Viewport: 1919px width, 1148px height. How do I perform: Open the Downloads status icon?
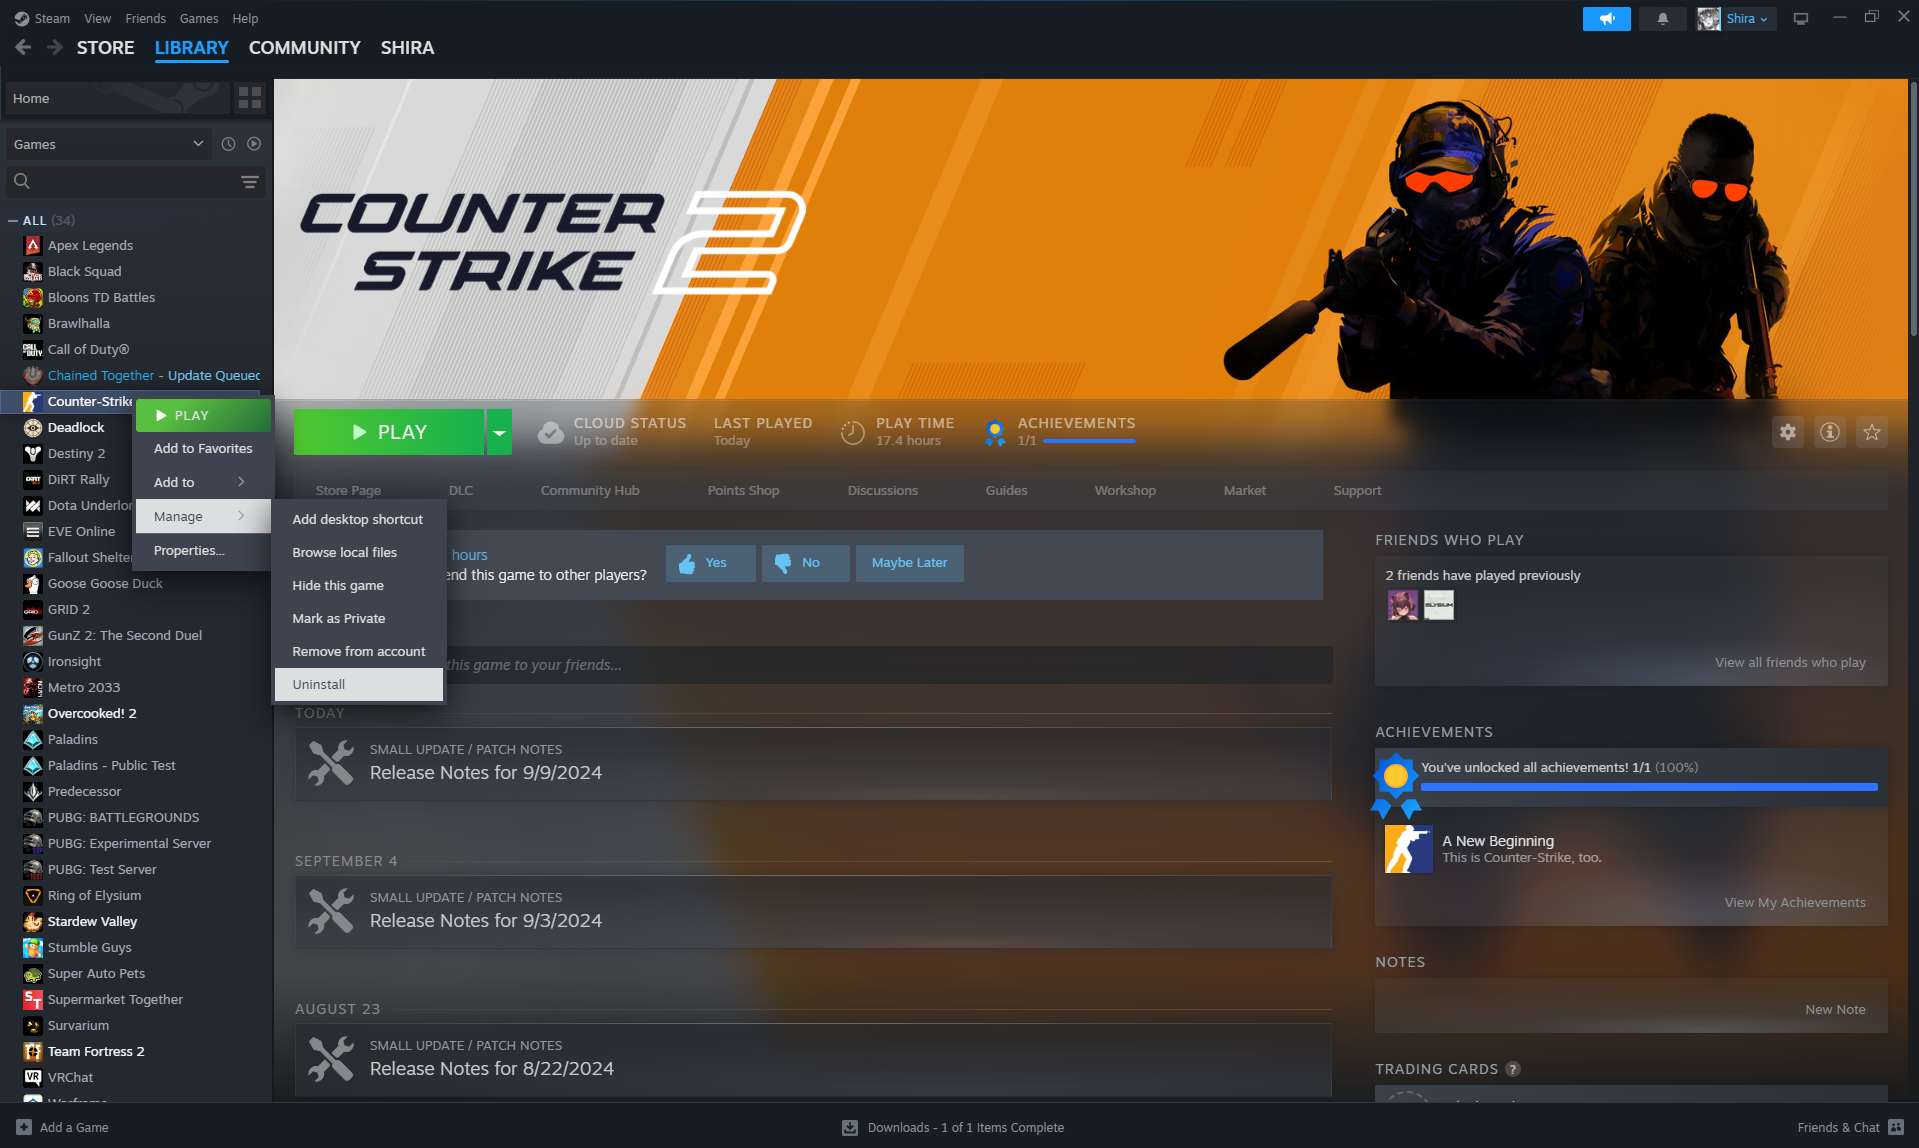[850, 1127]
